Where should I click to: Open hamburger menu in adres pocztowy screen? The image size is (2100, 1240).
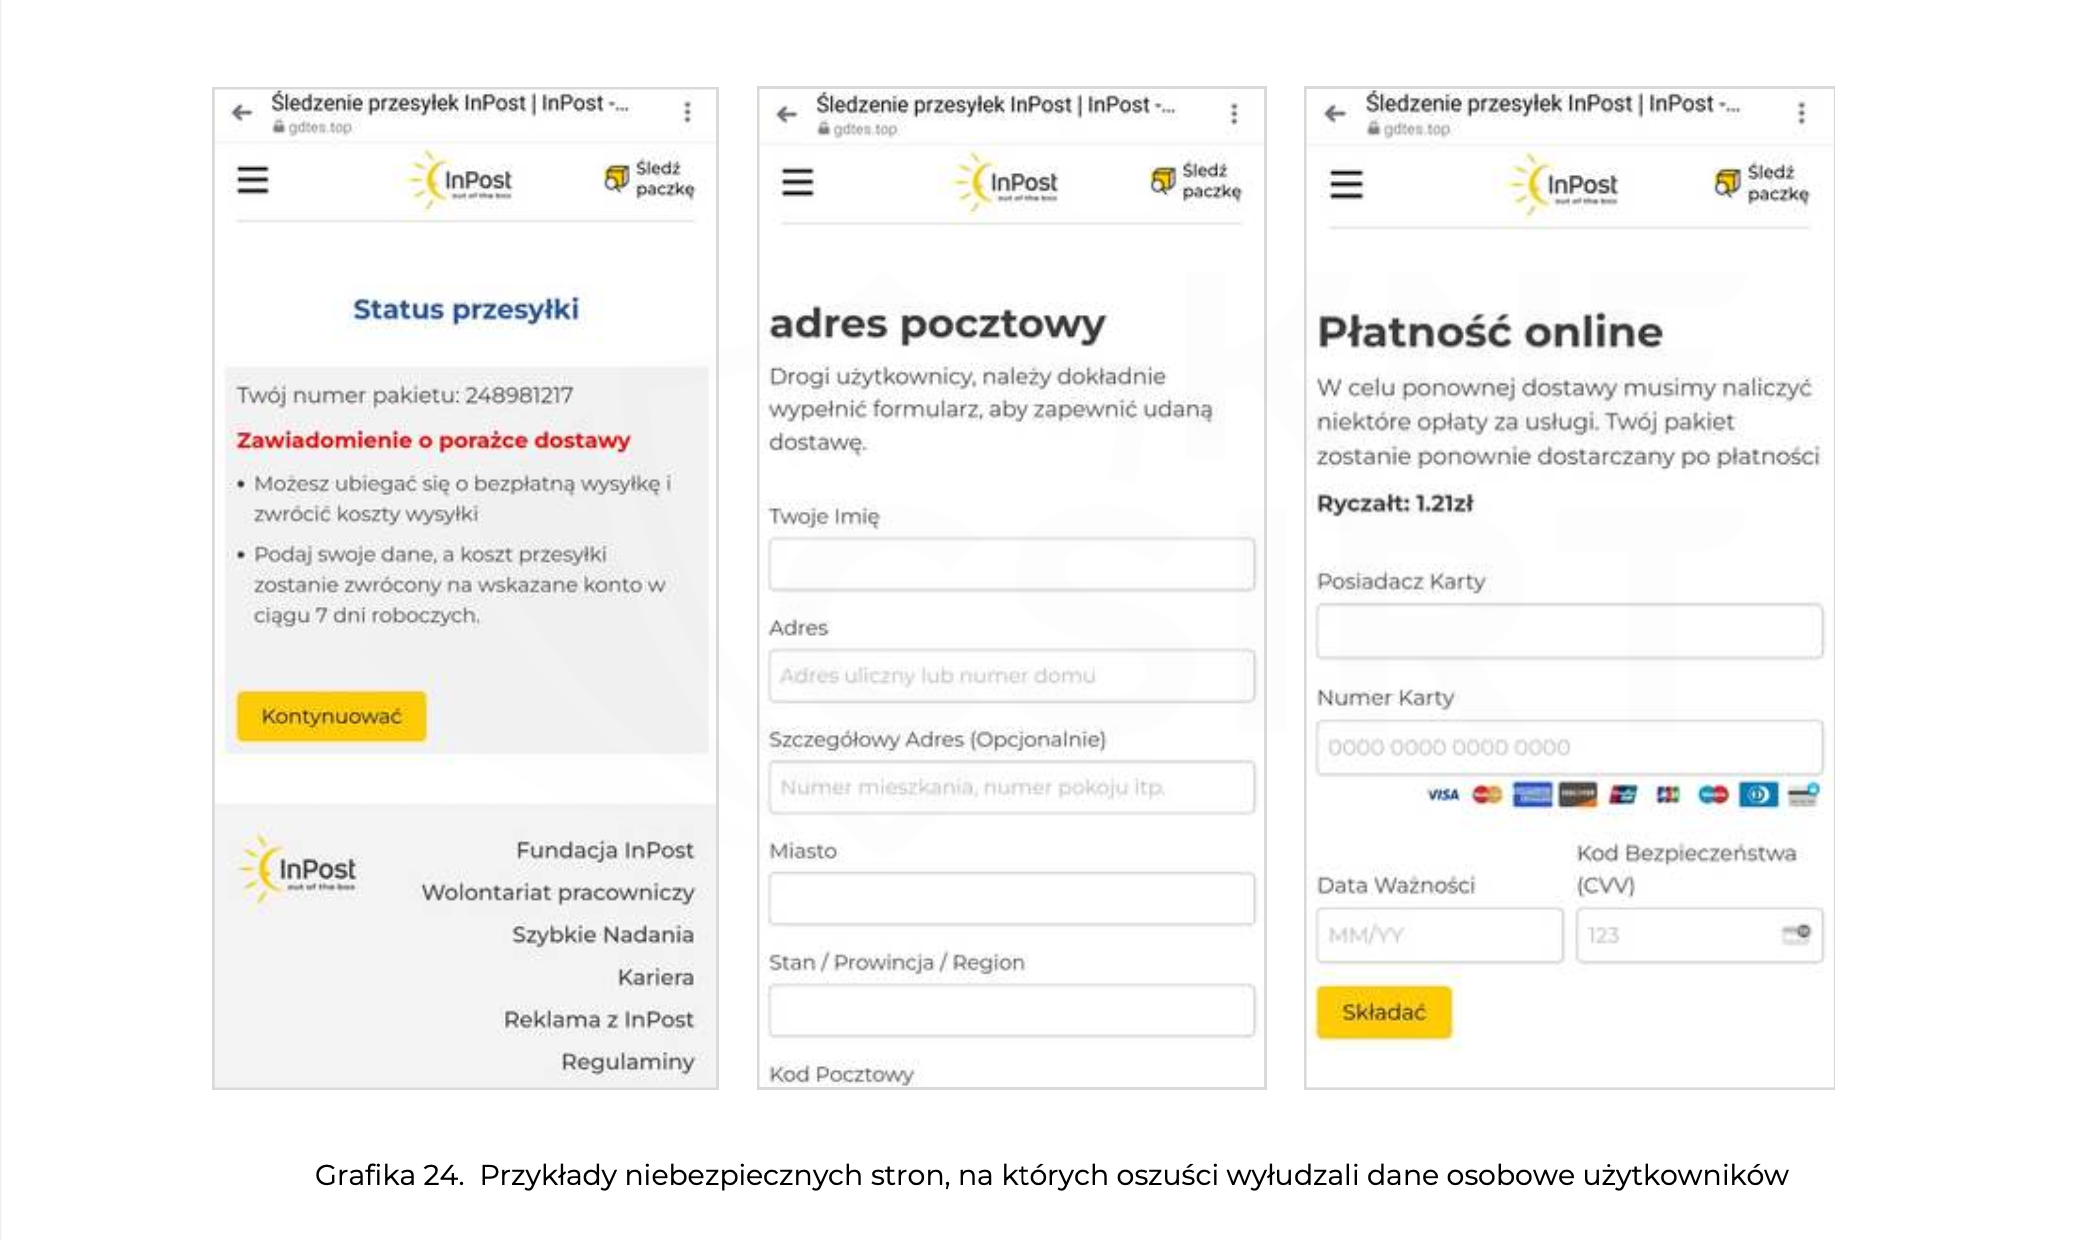tap(797, 182)
